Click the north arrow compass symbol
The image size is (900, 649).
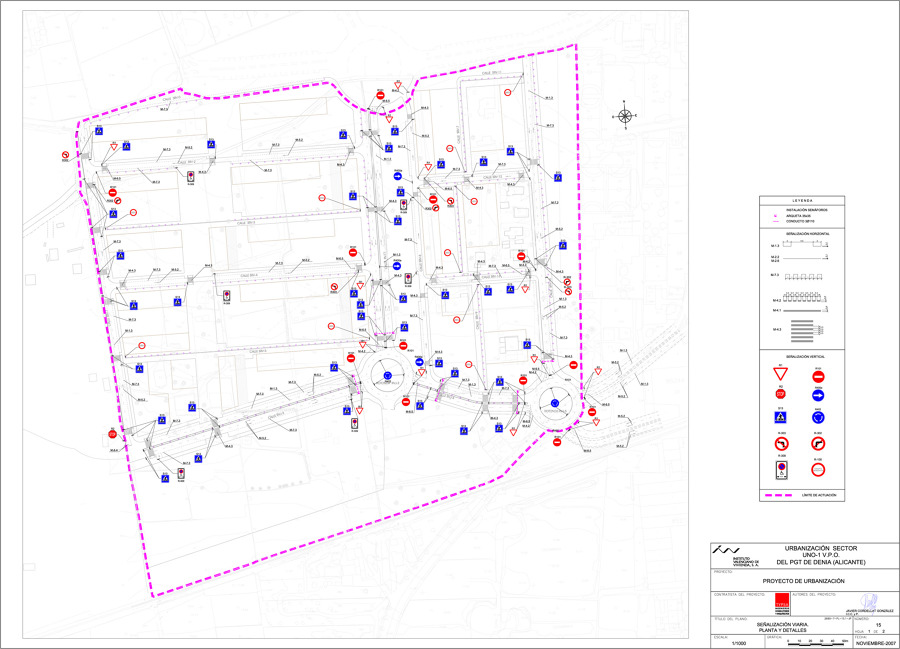coord(625,115)
